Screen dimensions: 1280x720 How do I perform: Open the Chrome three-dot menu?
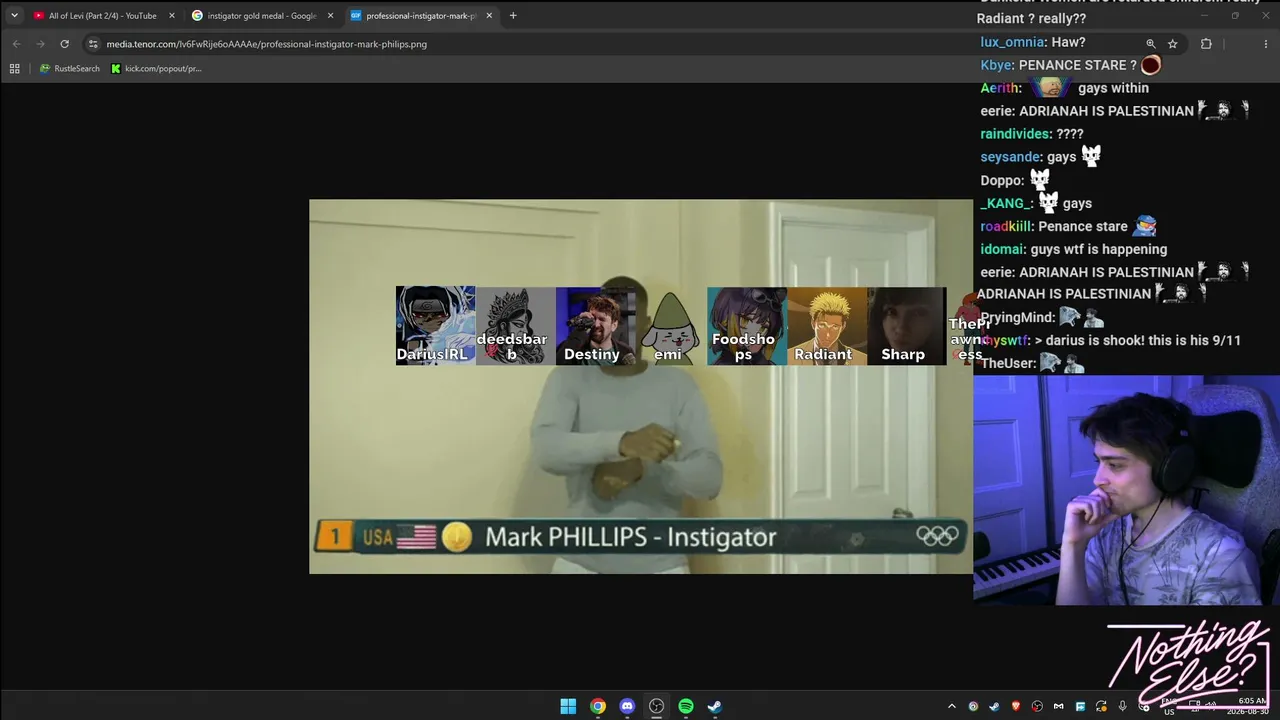coord(1265,44)
